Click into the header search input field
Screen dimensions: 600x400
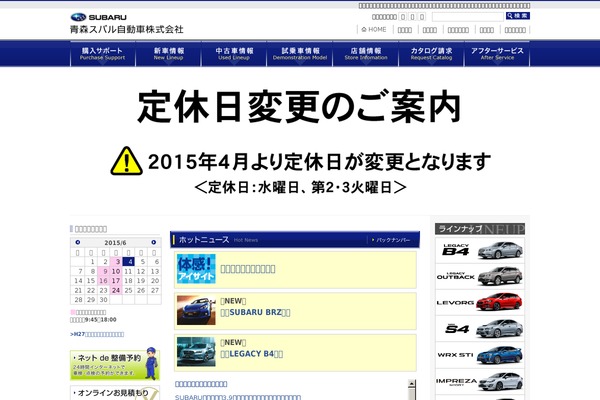click(x=468, y=16)
